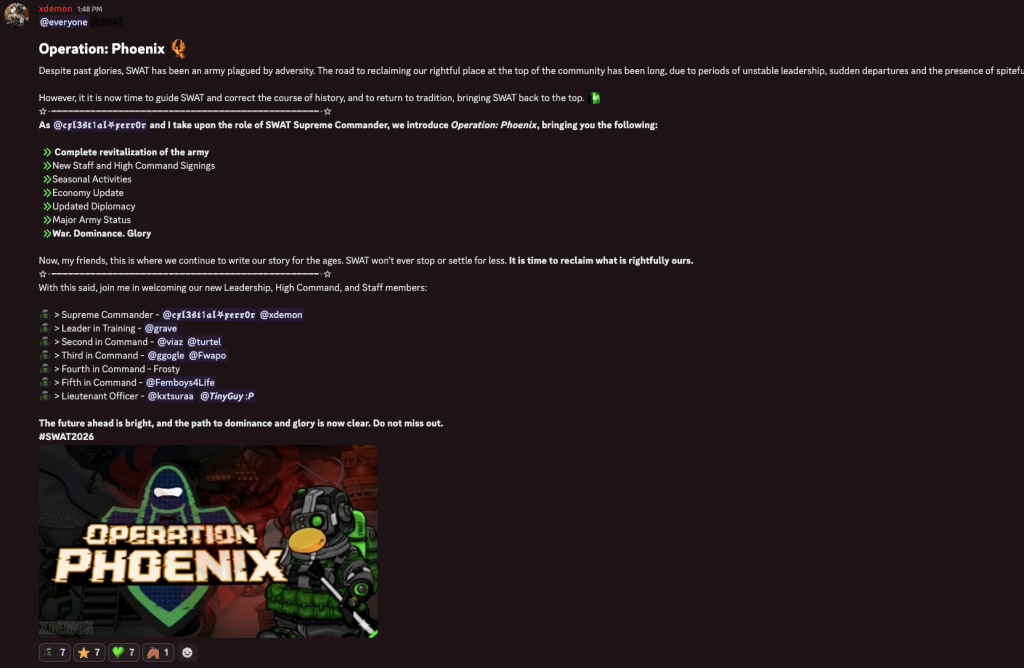Toggle the salute reaction with 1
The height and width of the screenshot is (668, 1024).
click(x=158, y=652)
